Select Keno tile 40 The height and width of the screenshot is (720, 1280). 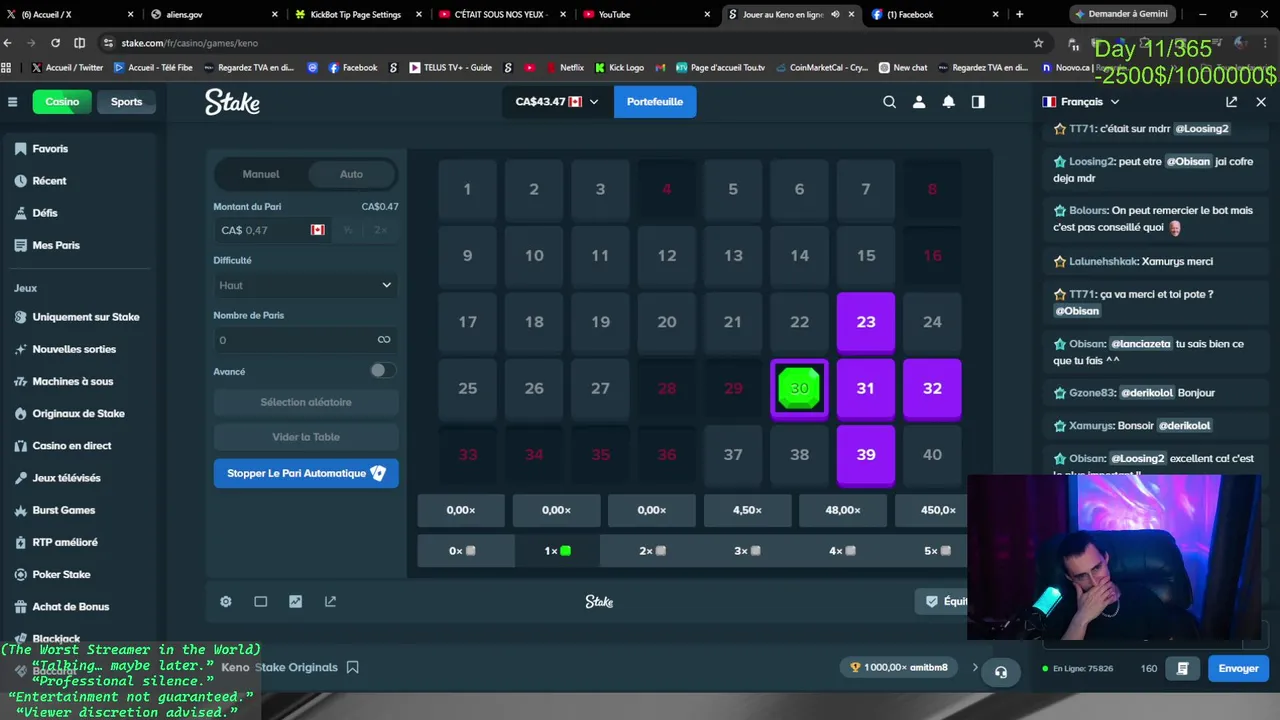click(932, 455)
